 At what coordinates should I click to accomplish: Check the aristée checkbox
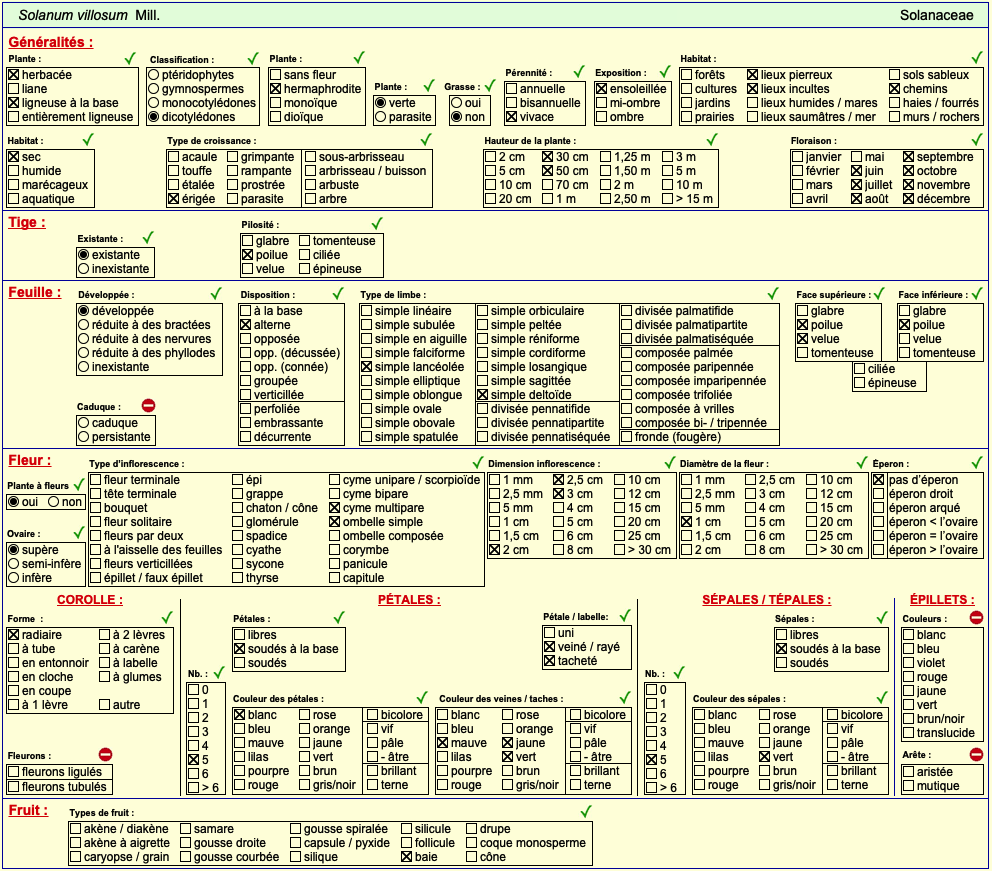click(x=908, y=772)
